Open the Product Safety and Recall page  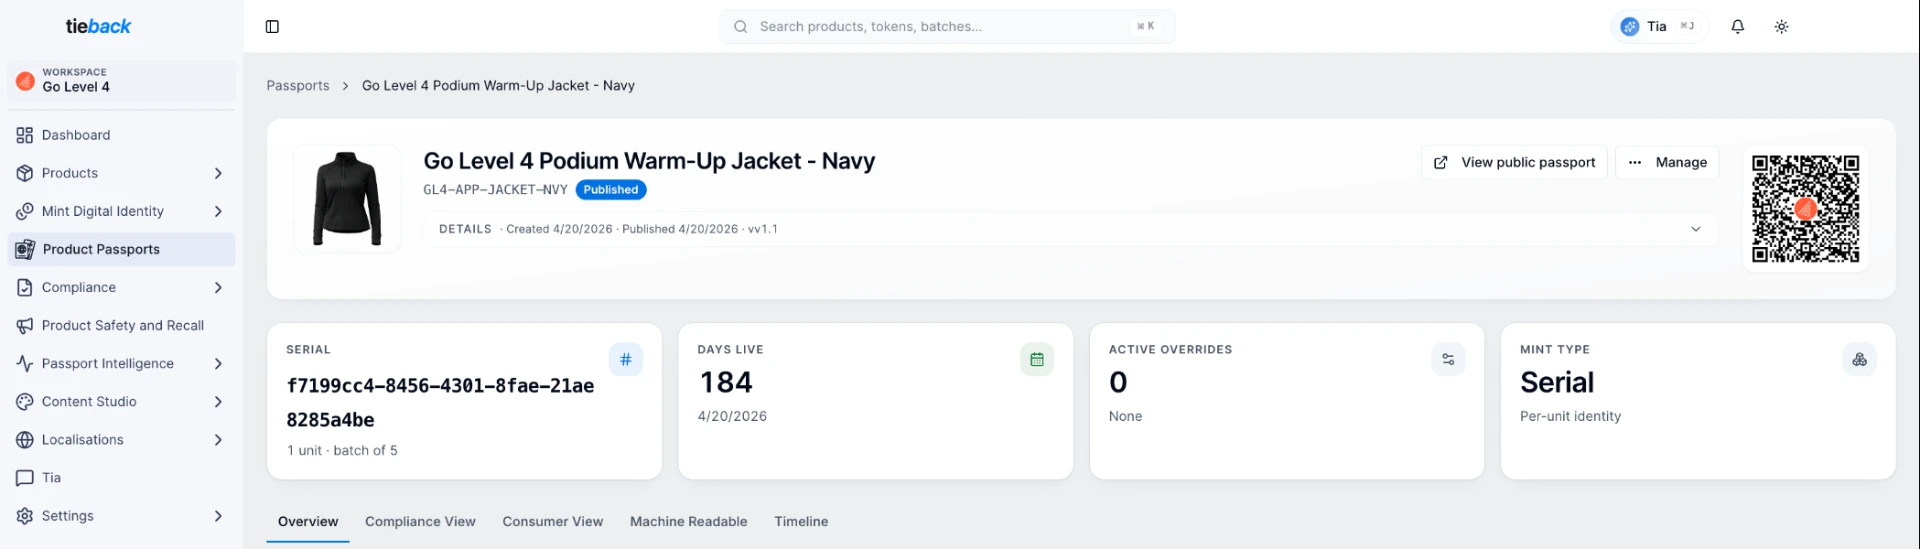click(x=121, y=325)
